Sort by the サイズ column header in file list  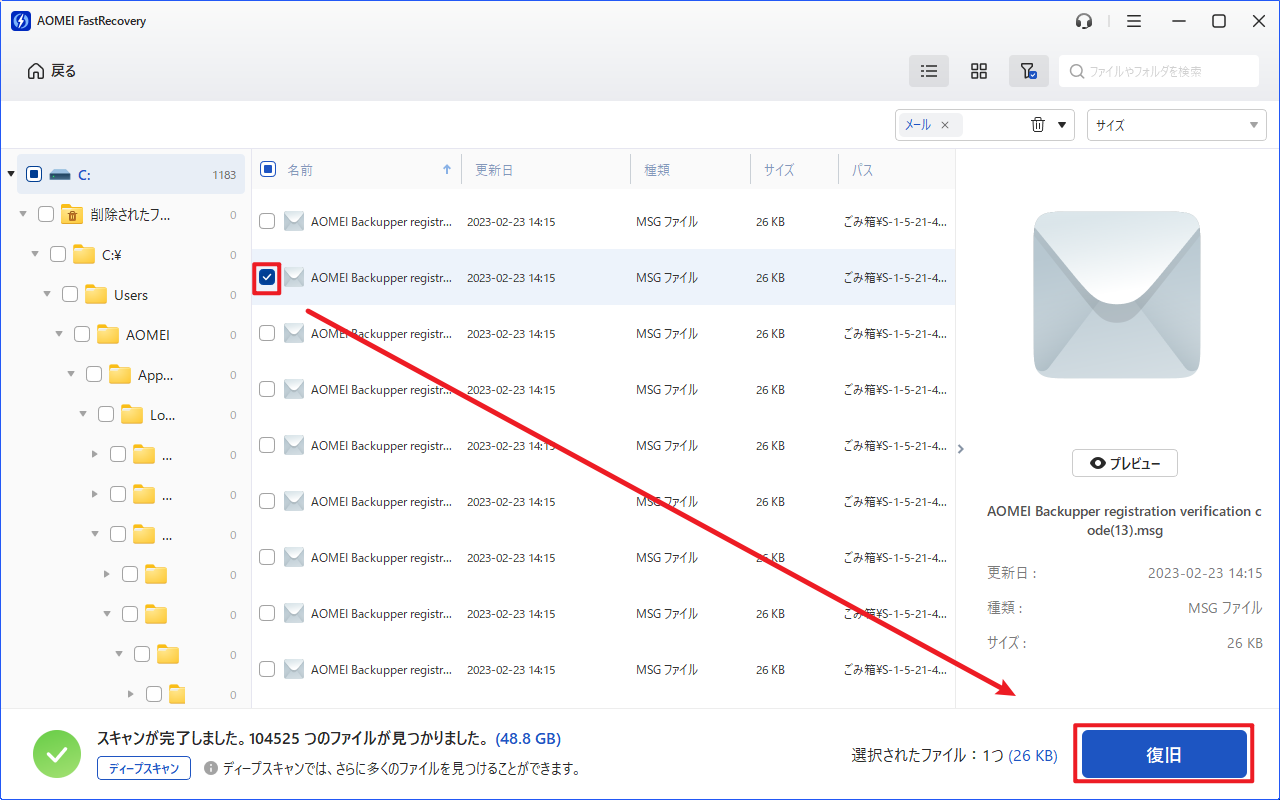coord(779,170)
